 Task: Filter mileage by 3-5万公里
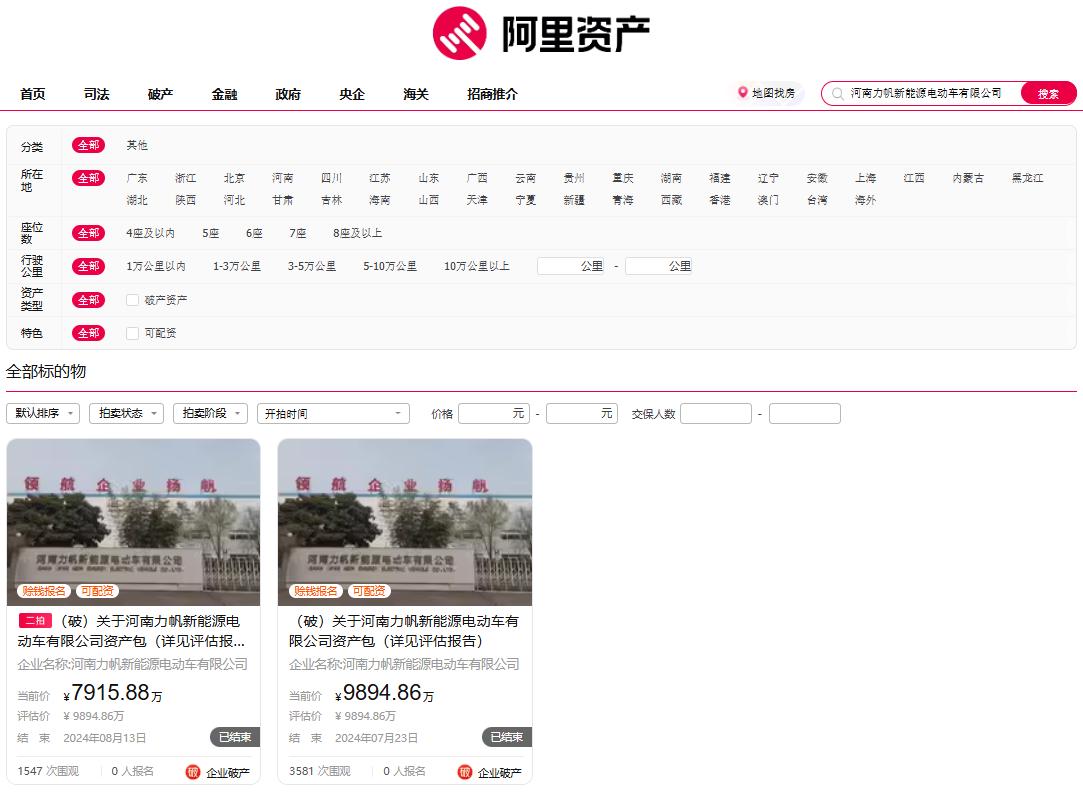[x=312, y=266]
